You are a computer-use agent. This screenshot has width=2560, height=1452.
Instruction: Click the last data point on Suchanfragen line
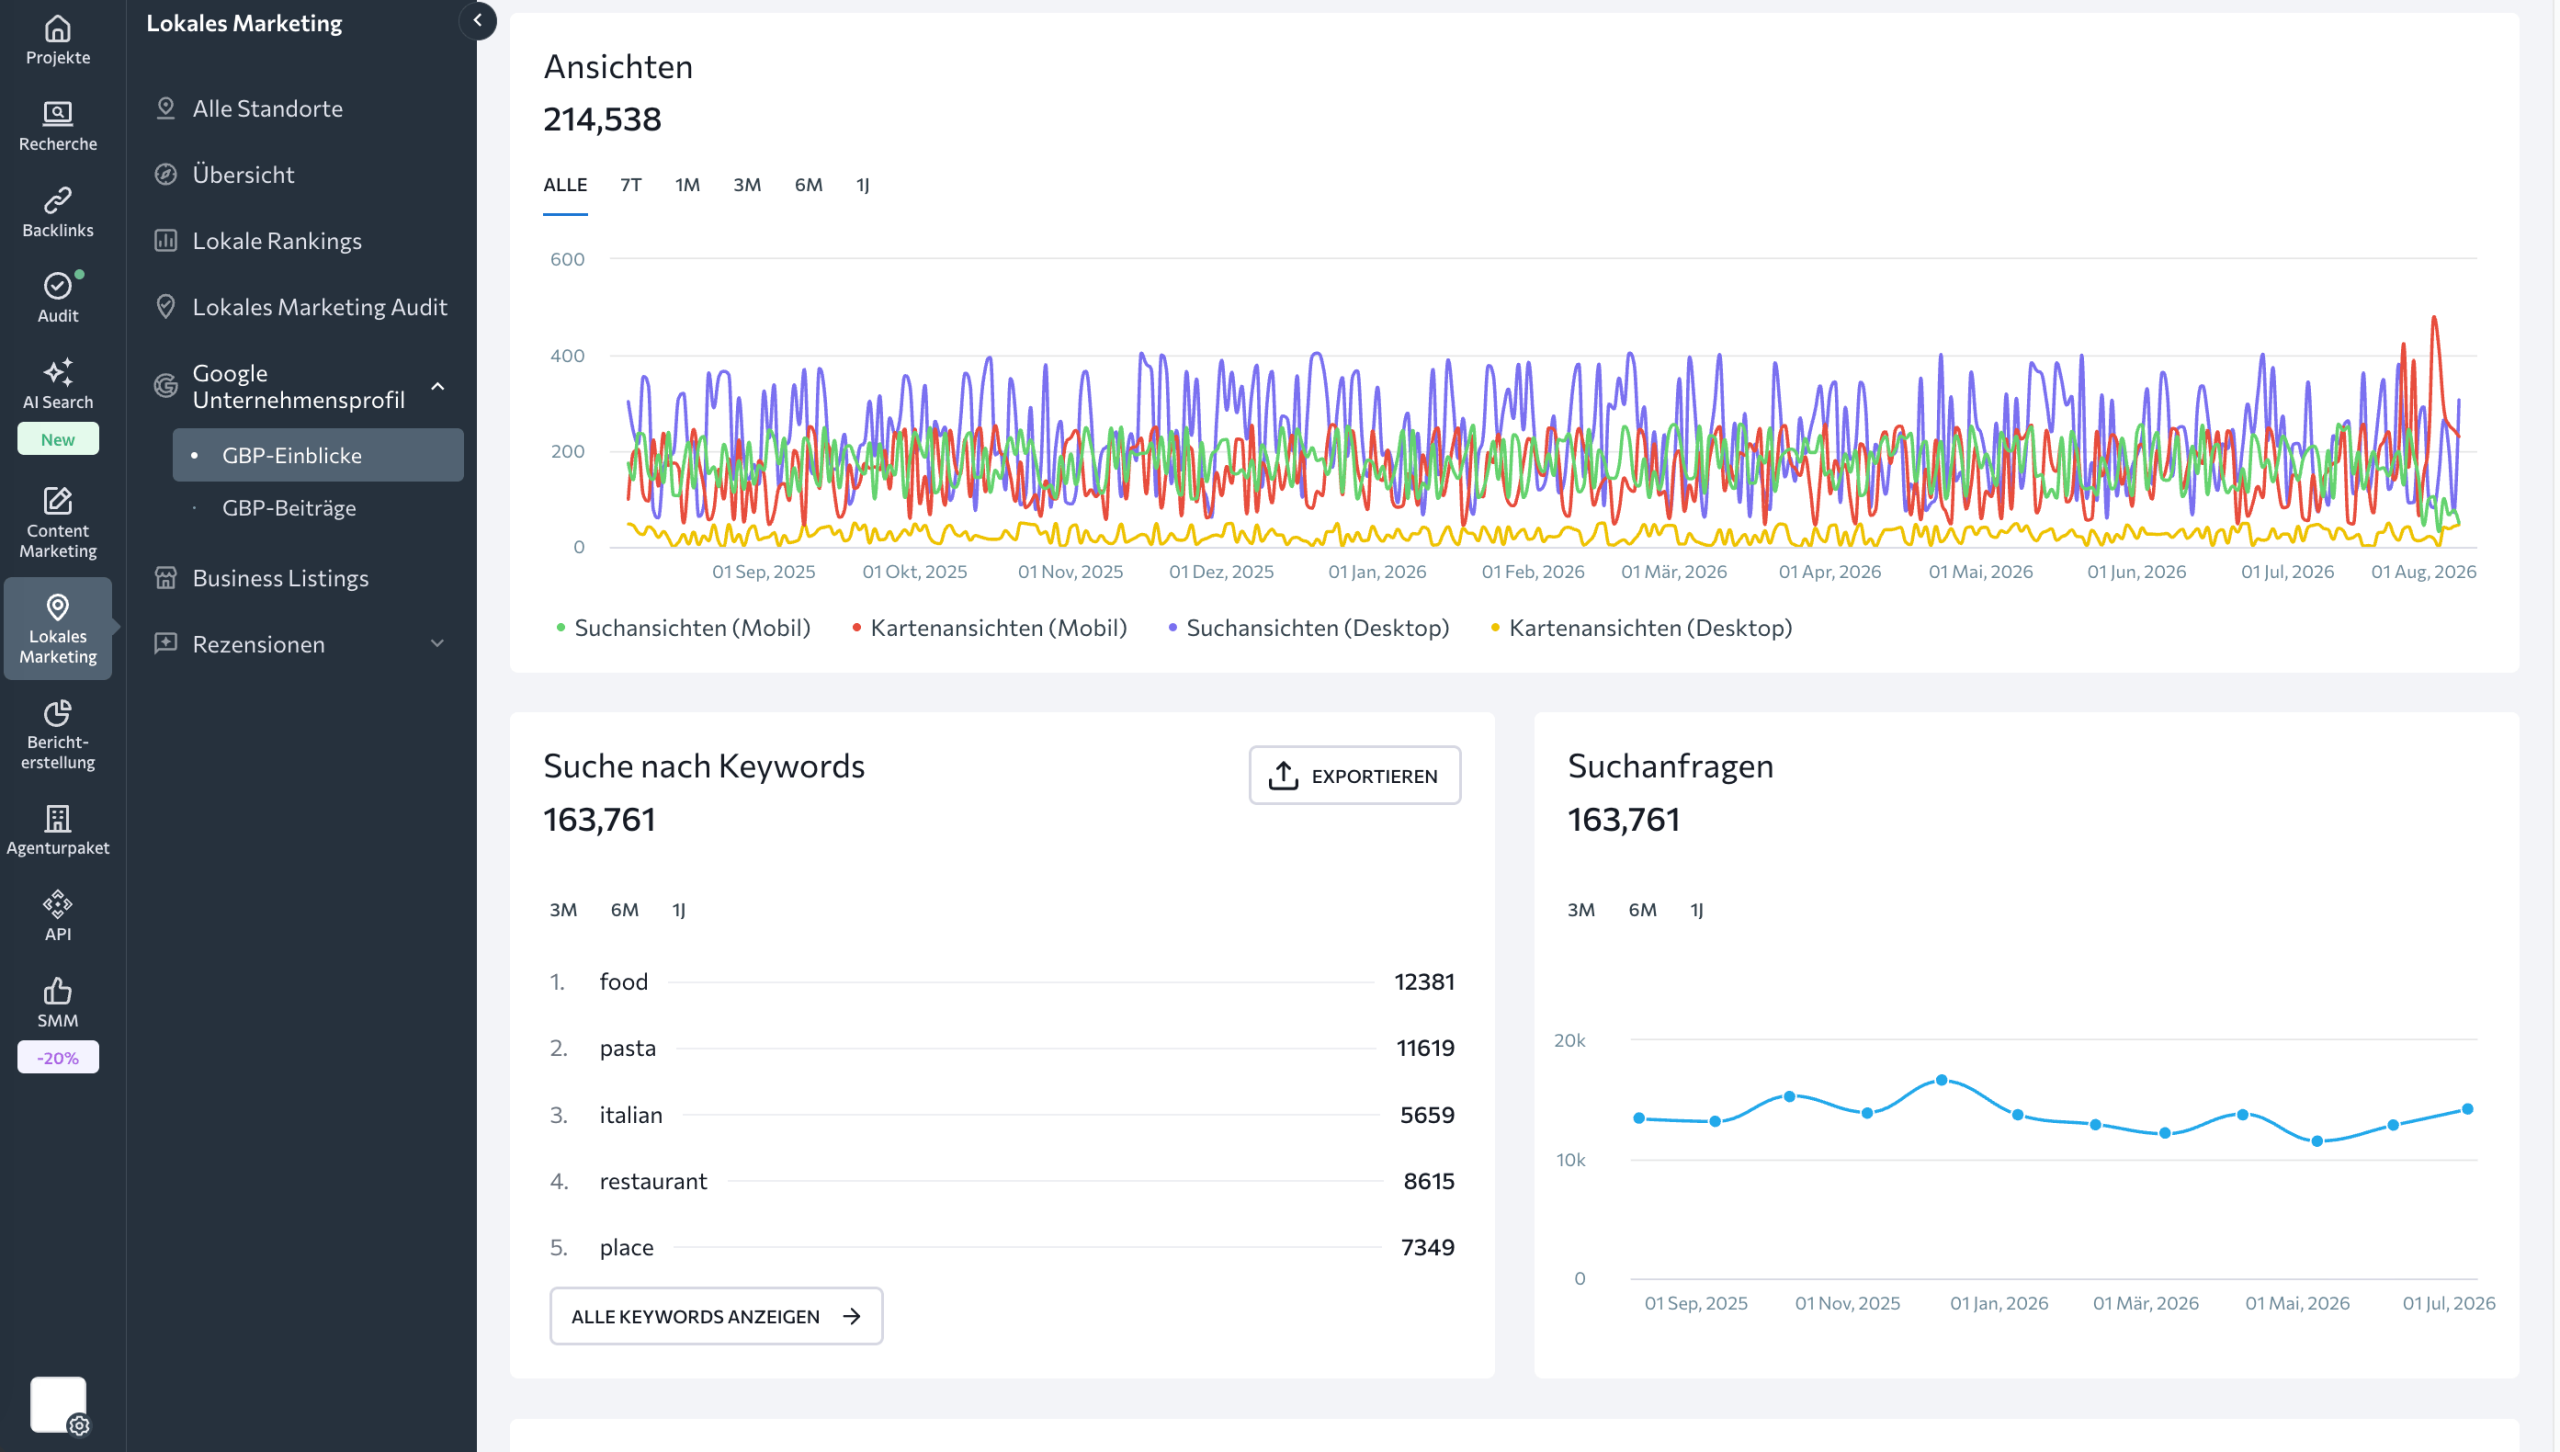tap(2468, 1109)
